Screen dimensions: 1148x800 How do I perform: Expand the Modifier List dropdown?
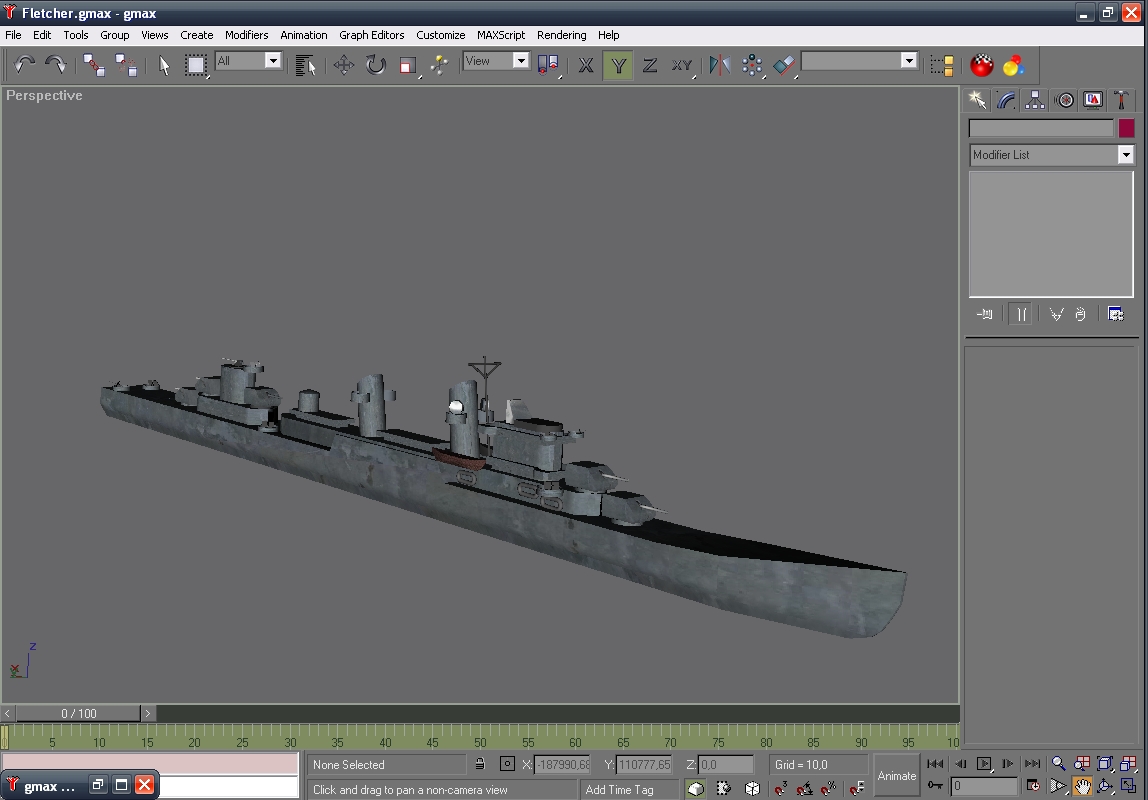click(x=1051, y=154)
